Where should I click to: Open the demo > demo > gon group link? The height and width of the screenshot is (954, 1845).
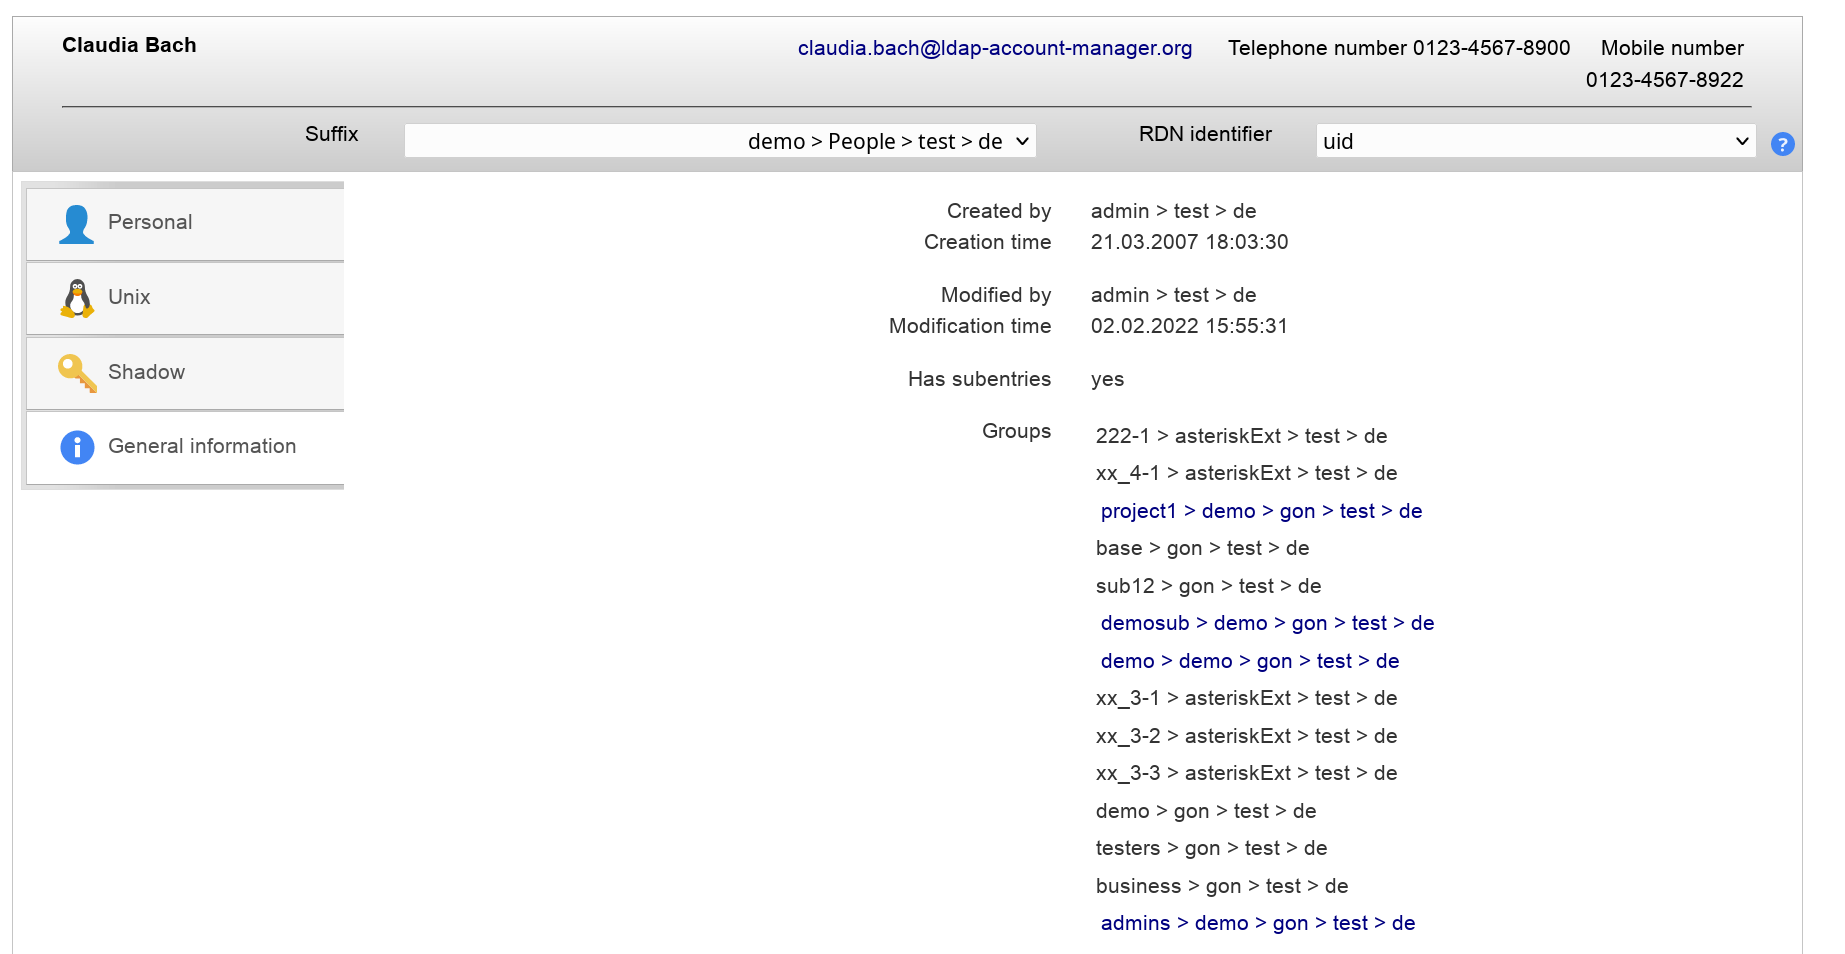[x=1249, y=661]
